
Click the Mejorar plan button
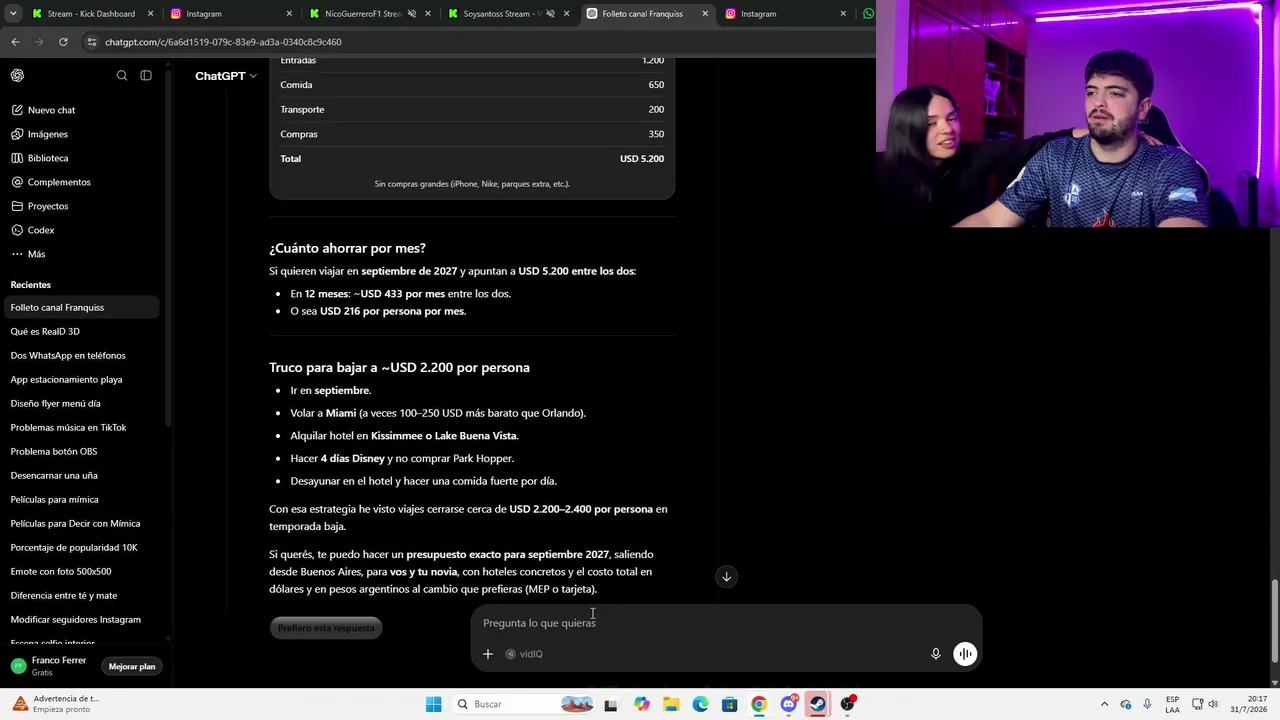pos(132,667)
